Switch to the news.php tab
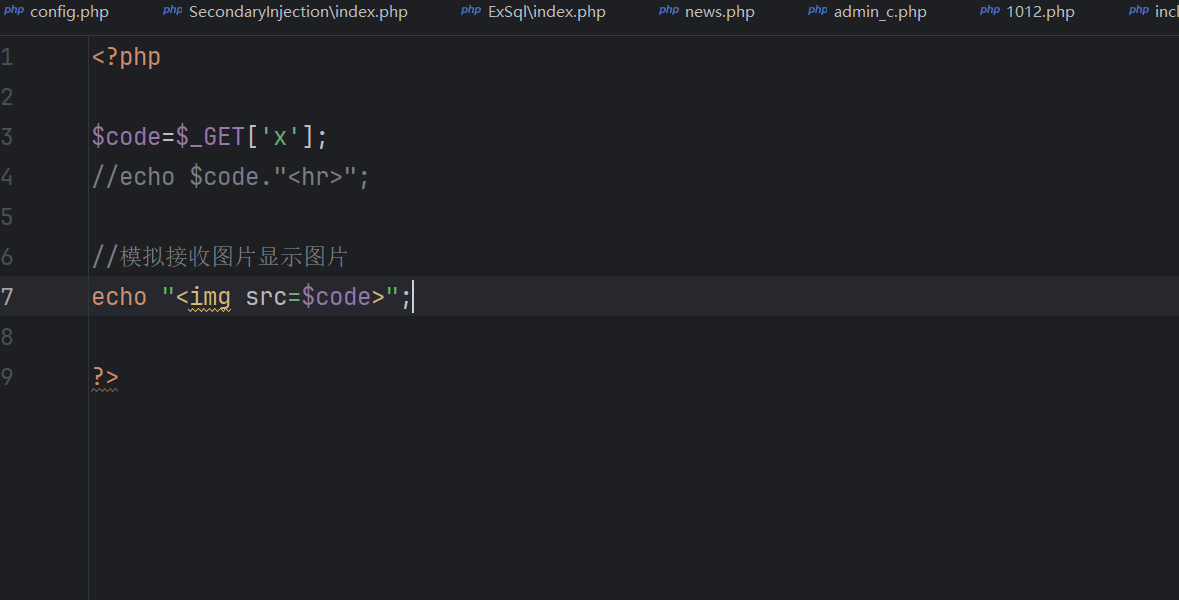Image resolution: width=1179 pixels, height=600 pixels. point(707,12)
